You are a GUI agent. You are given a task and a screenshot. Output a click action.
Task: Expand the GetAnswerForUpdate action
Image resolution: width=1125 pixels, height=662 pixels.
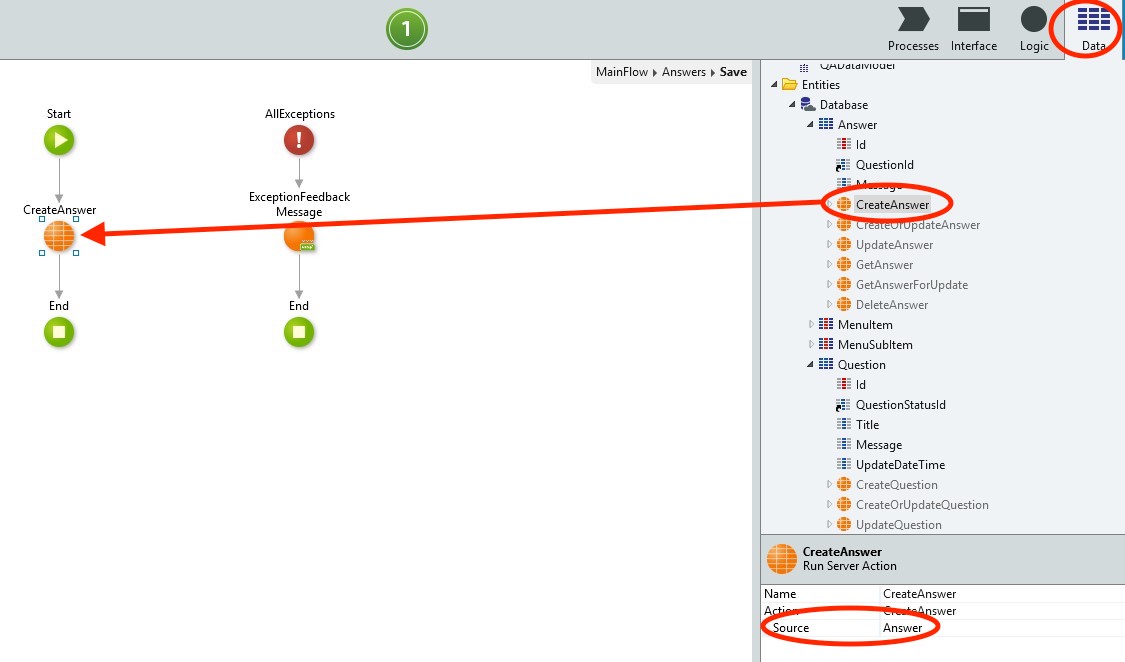829,285
